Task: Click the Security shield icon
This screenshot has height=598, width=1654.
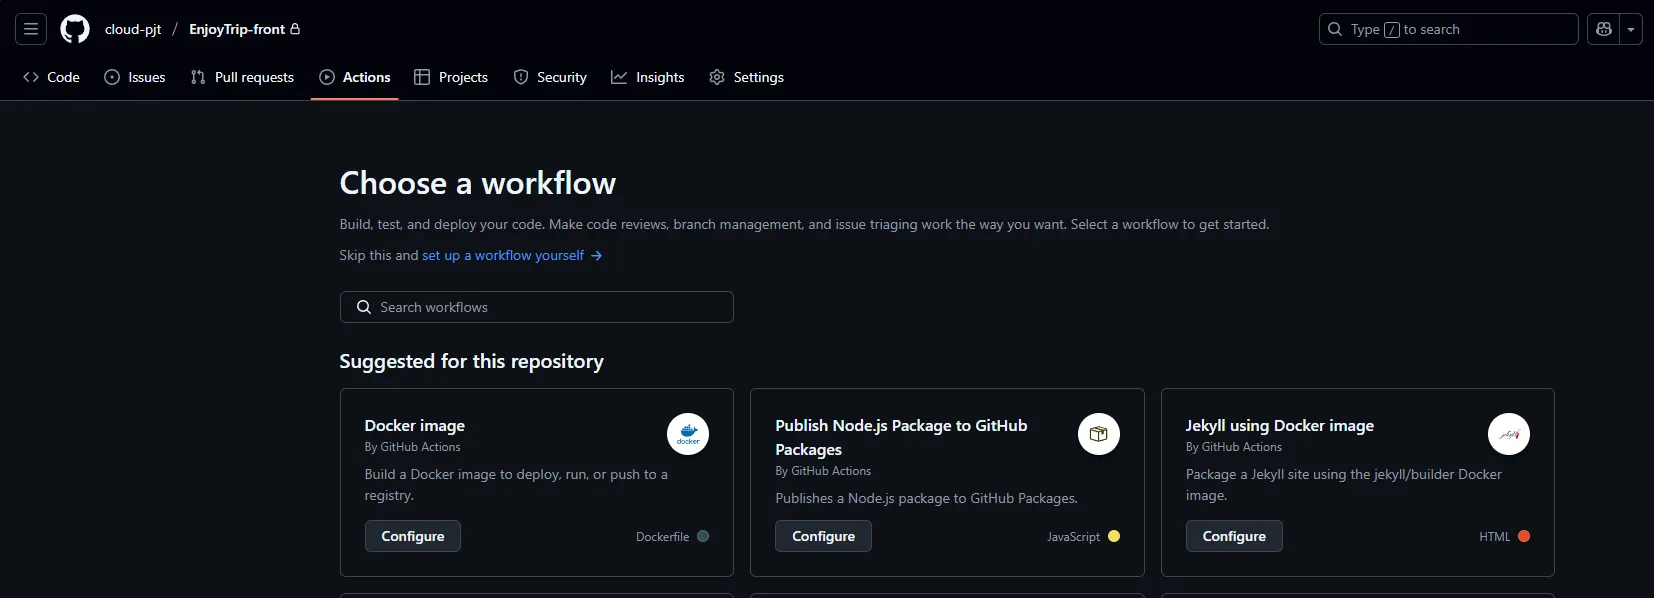Action: point(521,77)
